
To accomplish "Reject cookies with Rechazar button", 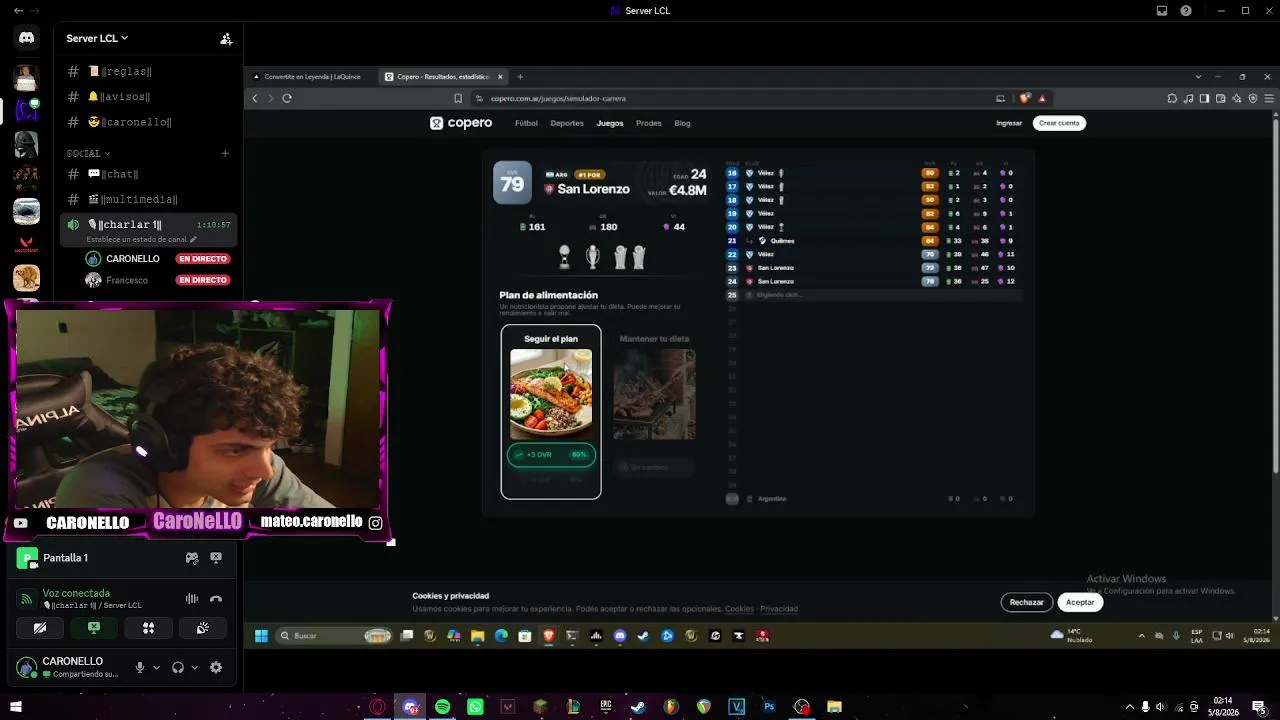I will (1026, 602).
